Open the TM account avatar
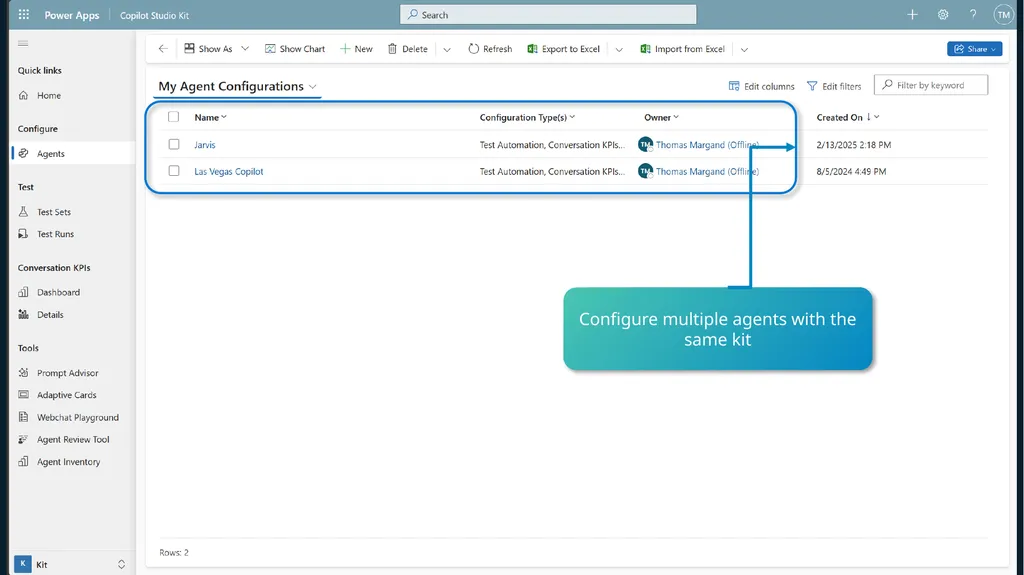The height and width of the screenshot is (575, 1024). click(x=1003, y=14)
